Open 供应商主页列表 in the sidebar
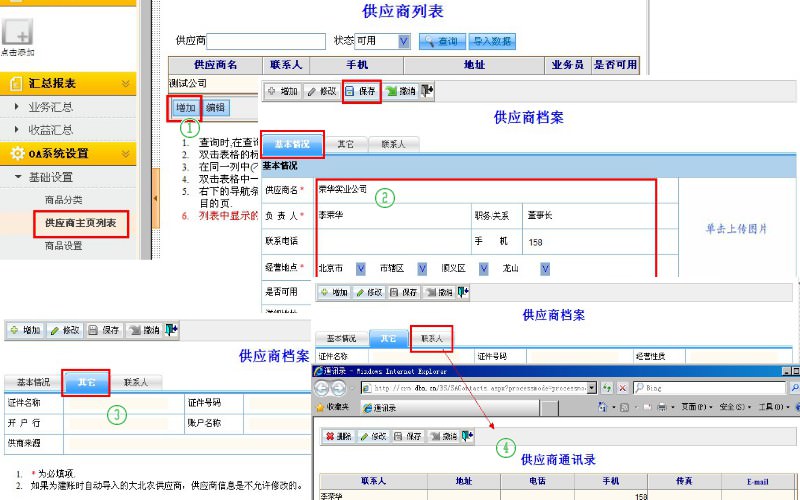This screenshot has width=800, height=500. click(x=80, y=222)
